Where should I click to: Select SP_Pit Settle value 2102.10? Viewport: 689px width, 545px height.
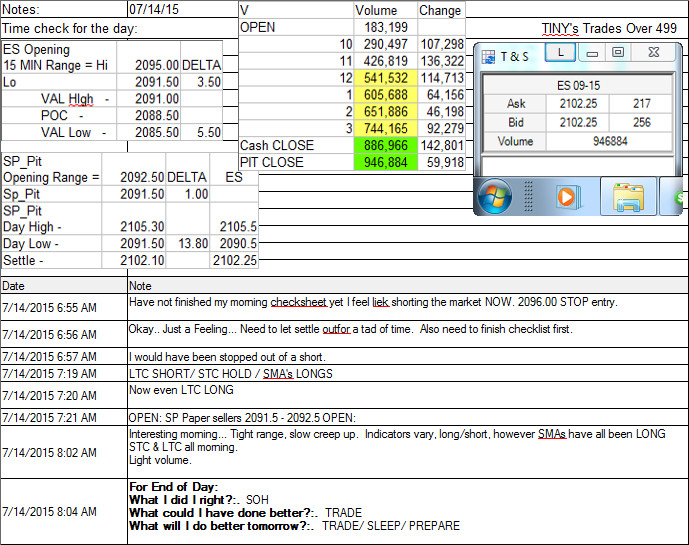(134, 260)
